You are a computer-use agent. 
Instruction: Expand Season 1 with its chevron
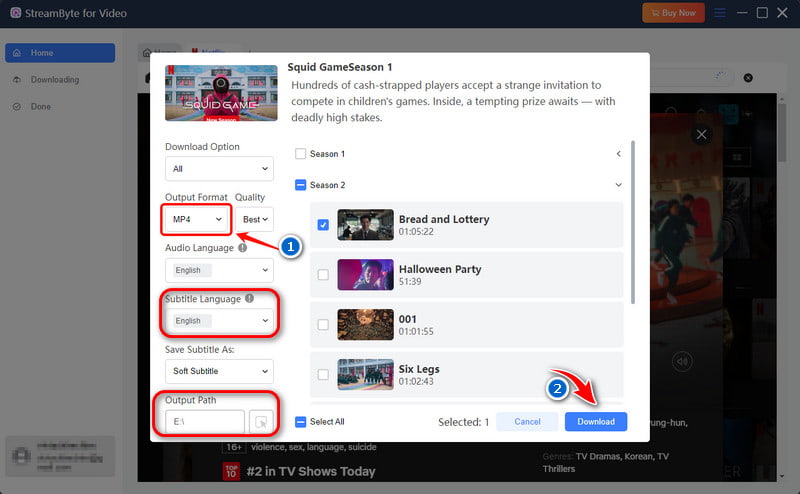[618, 154]
